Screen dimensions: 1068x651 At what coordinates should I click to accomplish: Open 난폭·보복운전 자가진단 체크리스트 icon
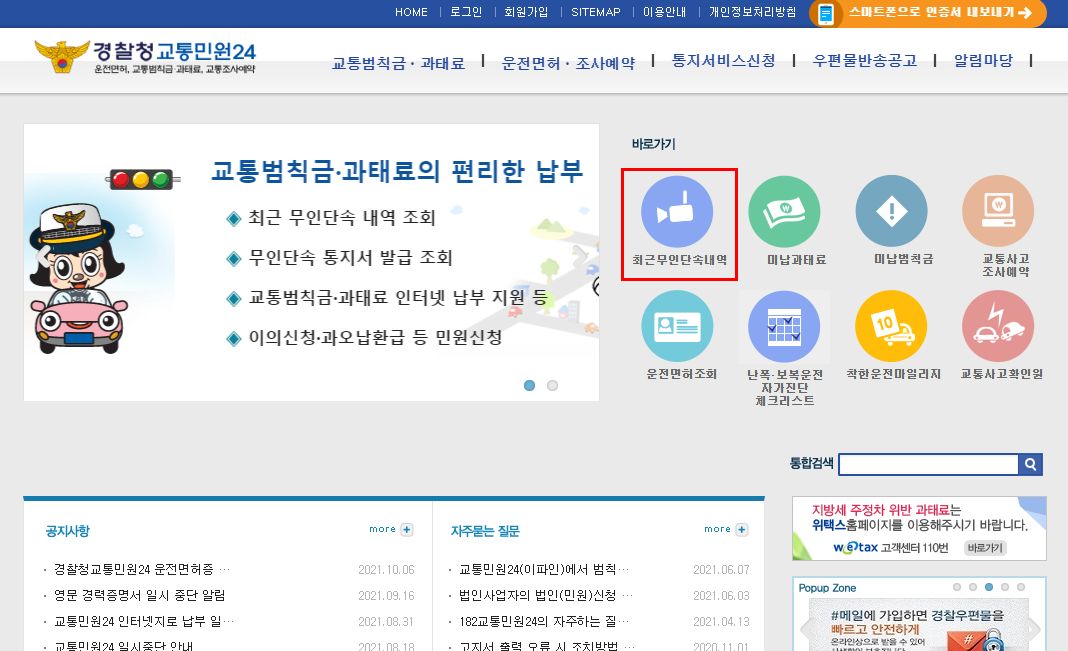(x=784, y=326)
